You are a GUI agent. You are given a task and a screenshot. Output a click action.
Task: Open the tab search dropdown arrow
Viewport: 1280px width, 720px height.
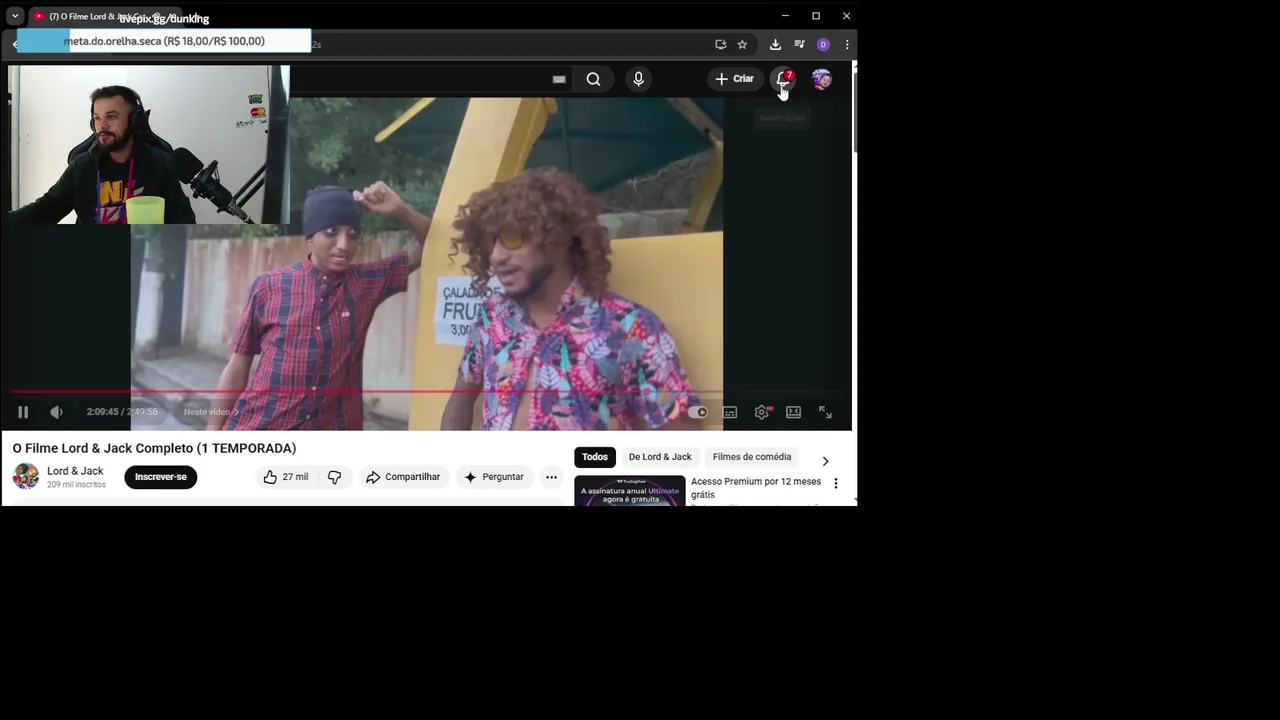coord(15,16)
